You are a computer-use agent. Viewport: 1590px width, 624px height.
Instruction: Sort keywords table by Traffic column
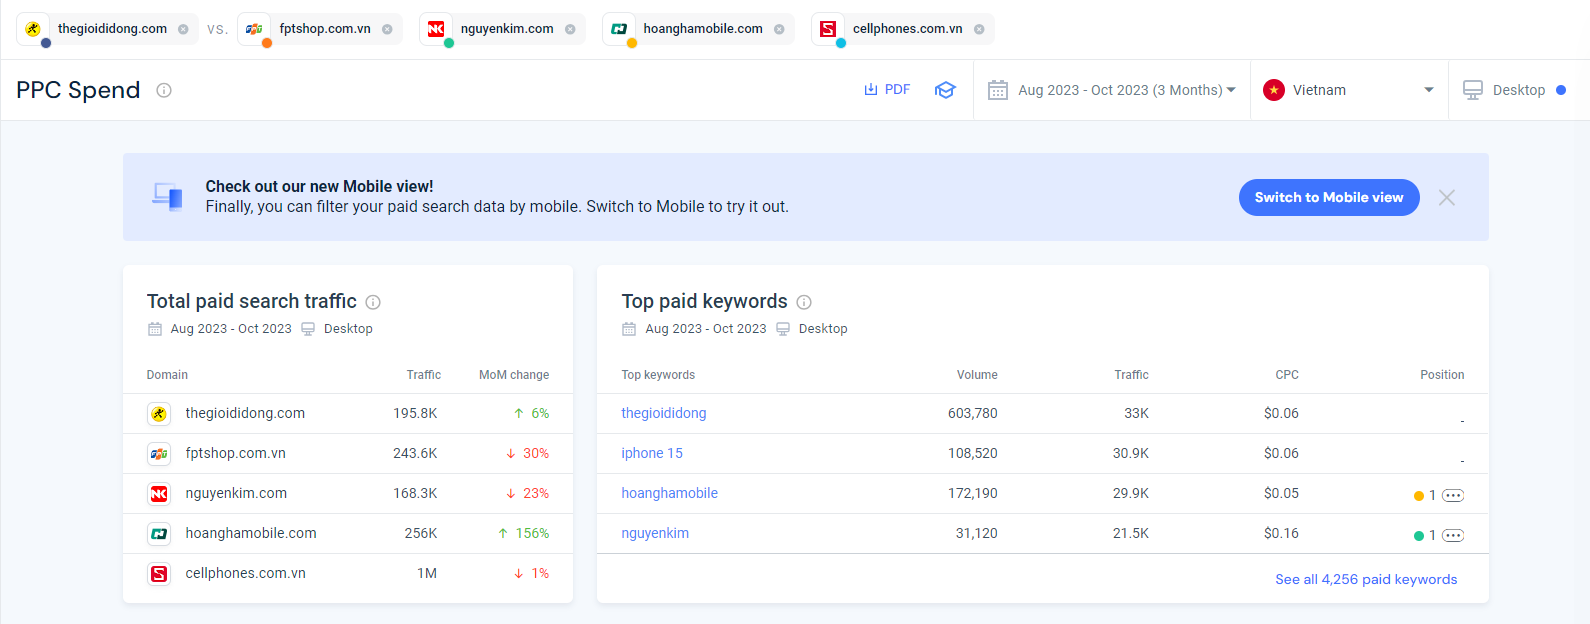(1132, 375)
